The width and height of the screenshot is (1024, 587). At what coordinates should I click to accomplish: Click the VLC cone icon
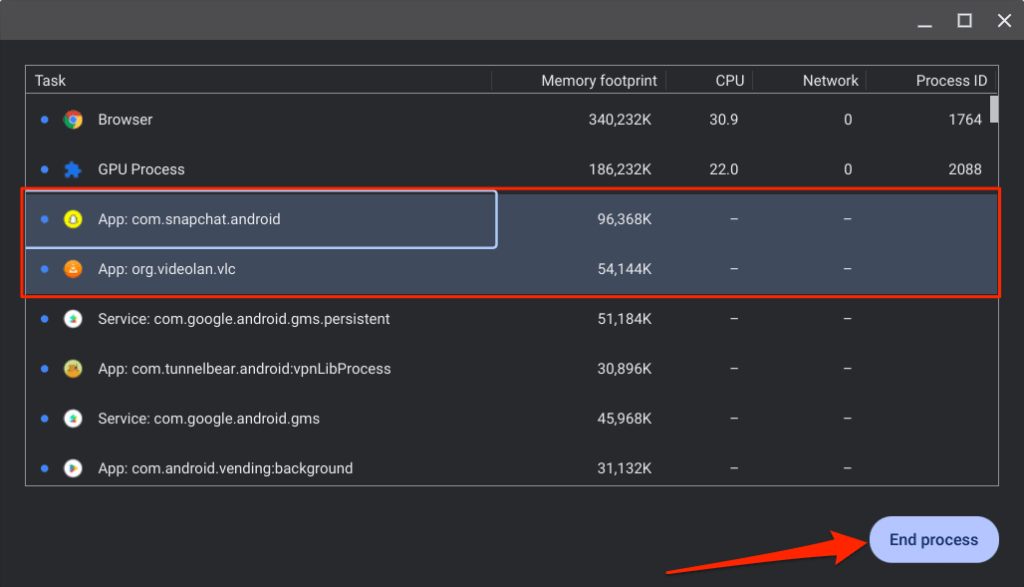72,269
